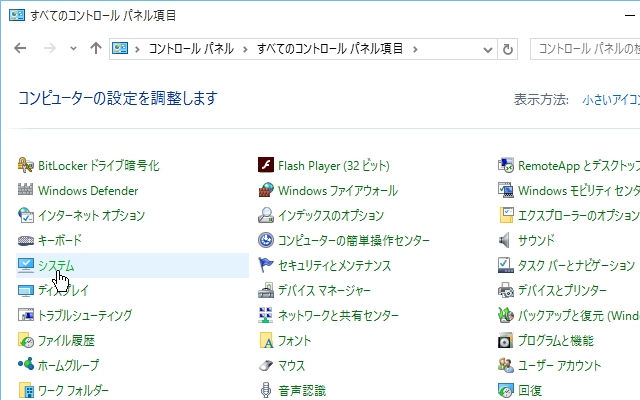Click the すべてのコントロール パネル項目 breadcrumb
This screenshot has height=400, width=640.
point(330,49)
